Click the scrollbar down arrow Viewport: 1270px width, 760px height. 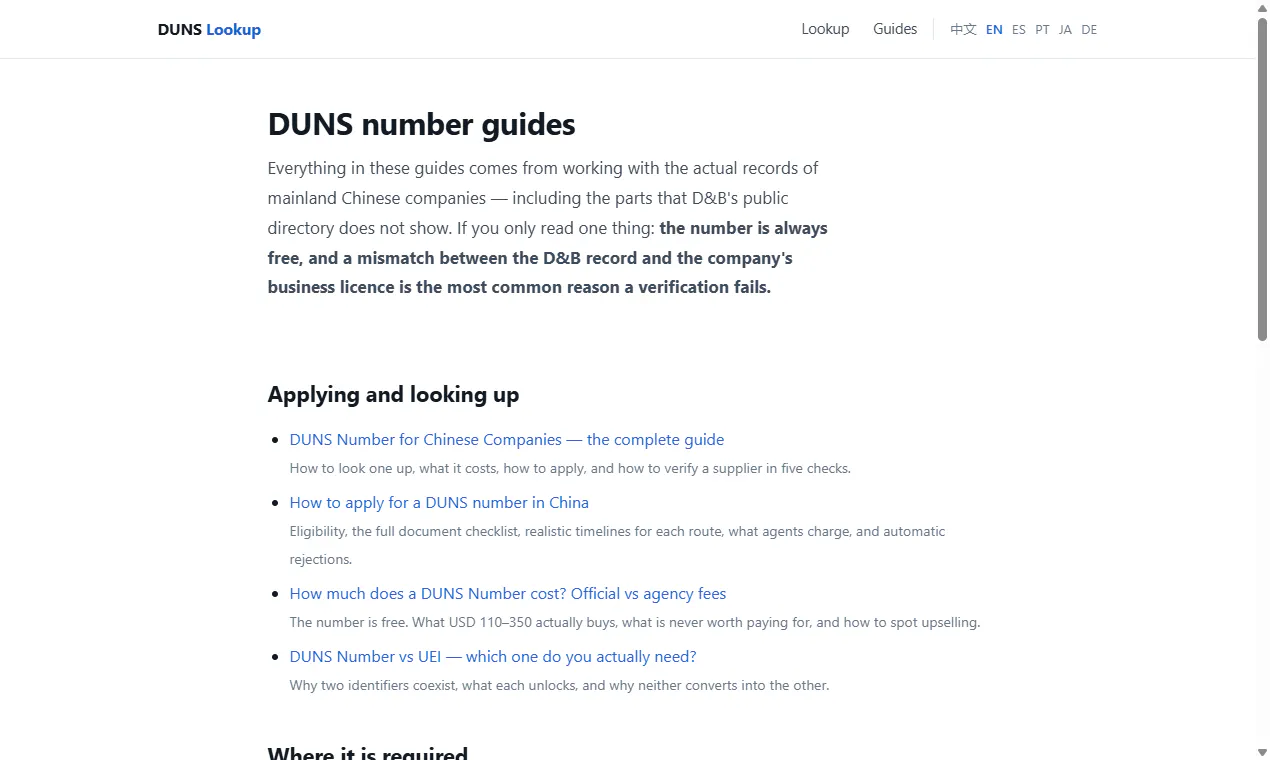click(1262, 752)
